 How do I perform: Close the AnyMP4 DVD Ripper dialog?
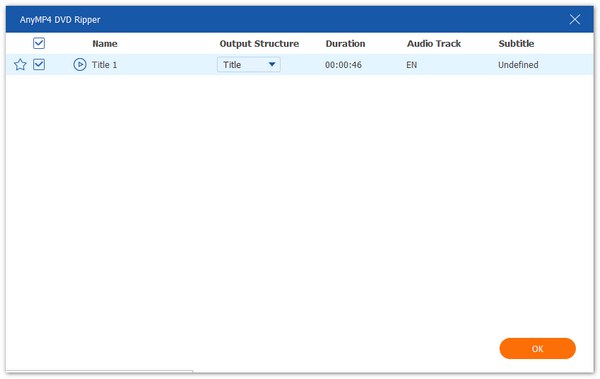tap(574, 20)
